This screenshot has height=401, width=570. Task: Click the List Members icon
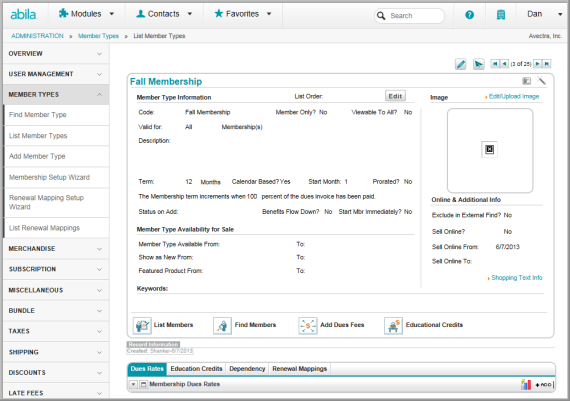click(x=142, y=325)
